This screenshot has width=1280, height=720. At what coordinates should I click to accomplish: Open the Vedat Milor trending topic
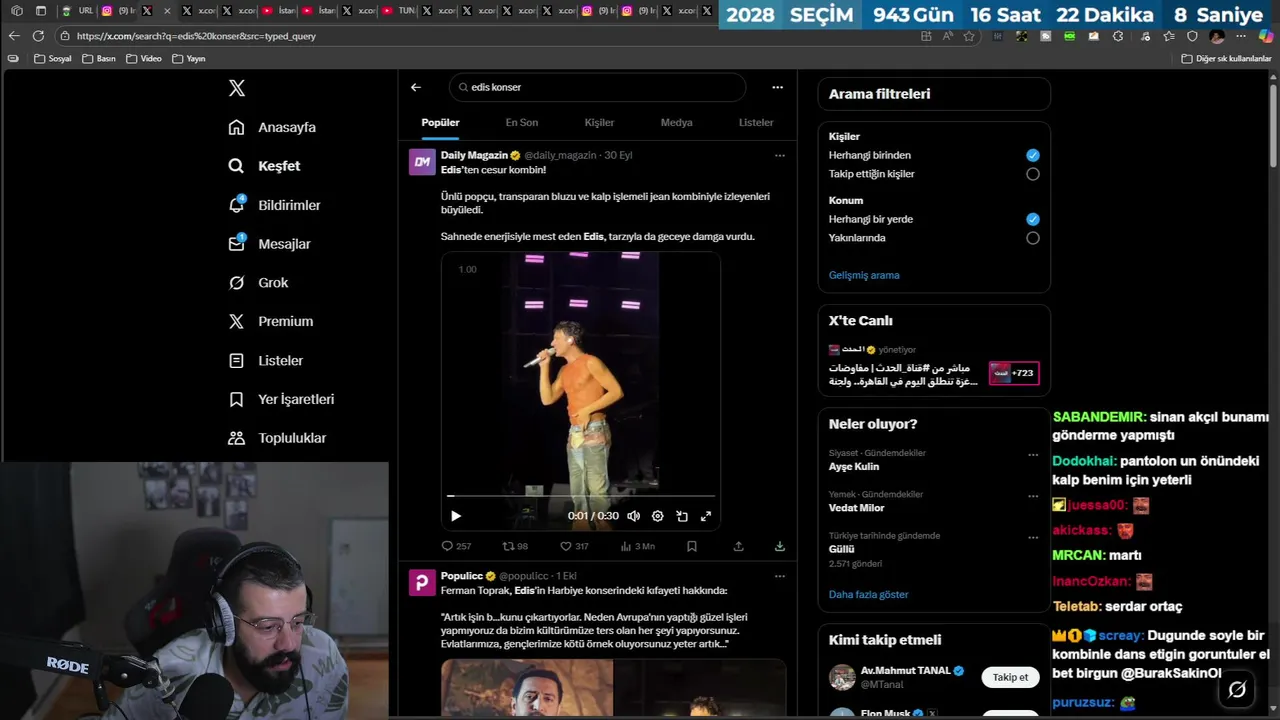click(x=857, y=508)
